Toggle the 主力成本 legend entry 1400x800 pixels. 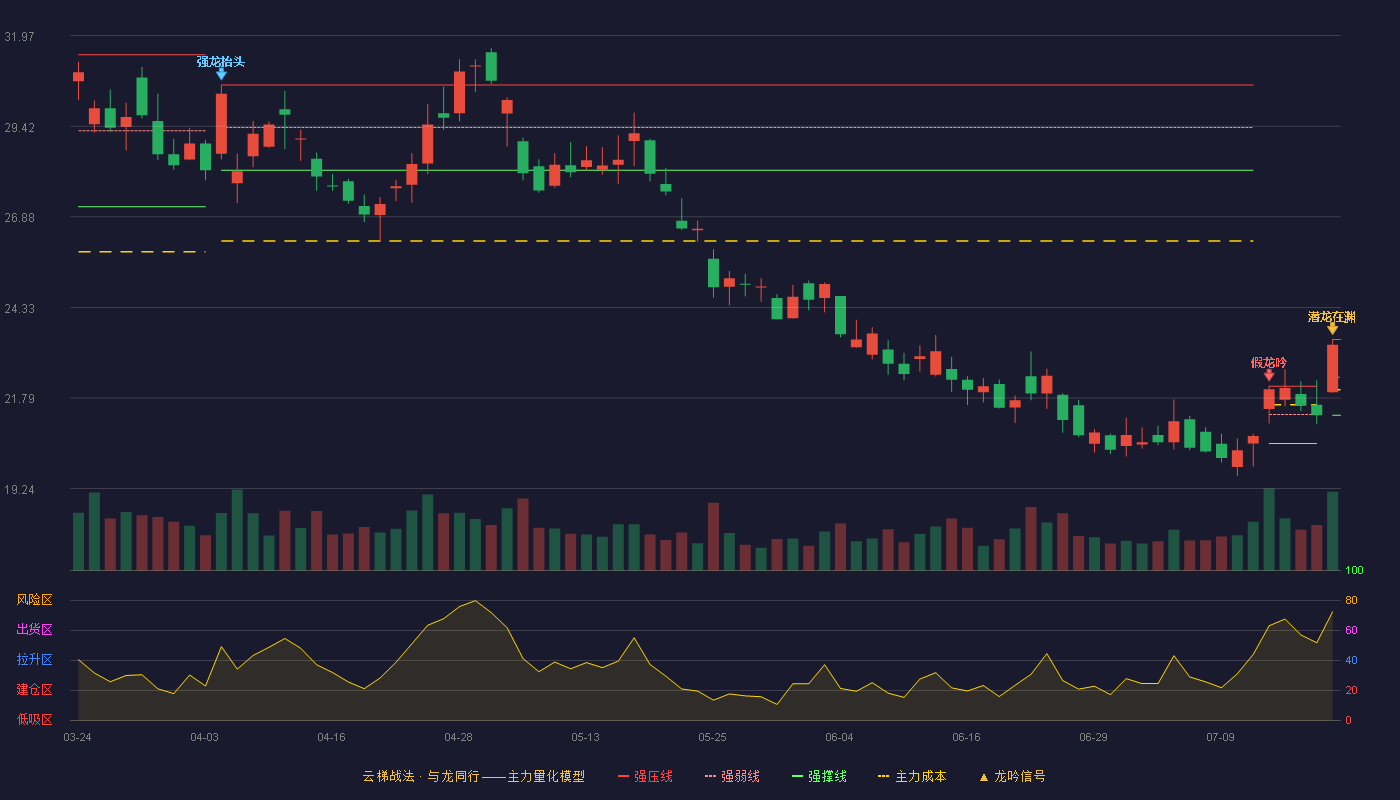coord(912,776)
